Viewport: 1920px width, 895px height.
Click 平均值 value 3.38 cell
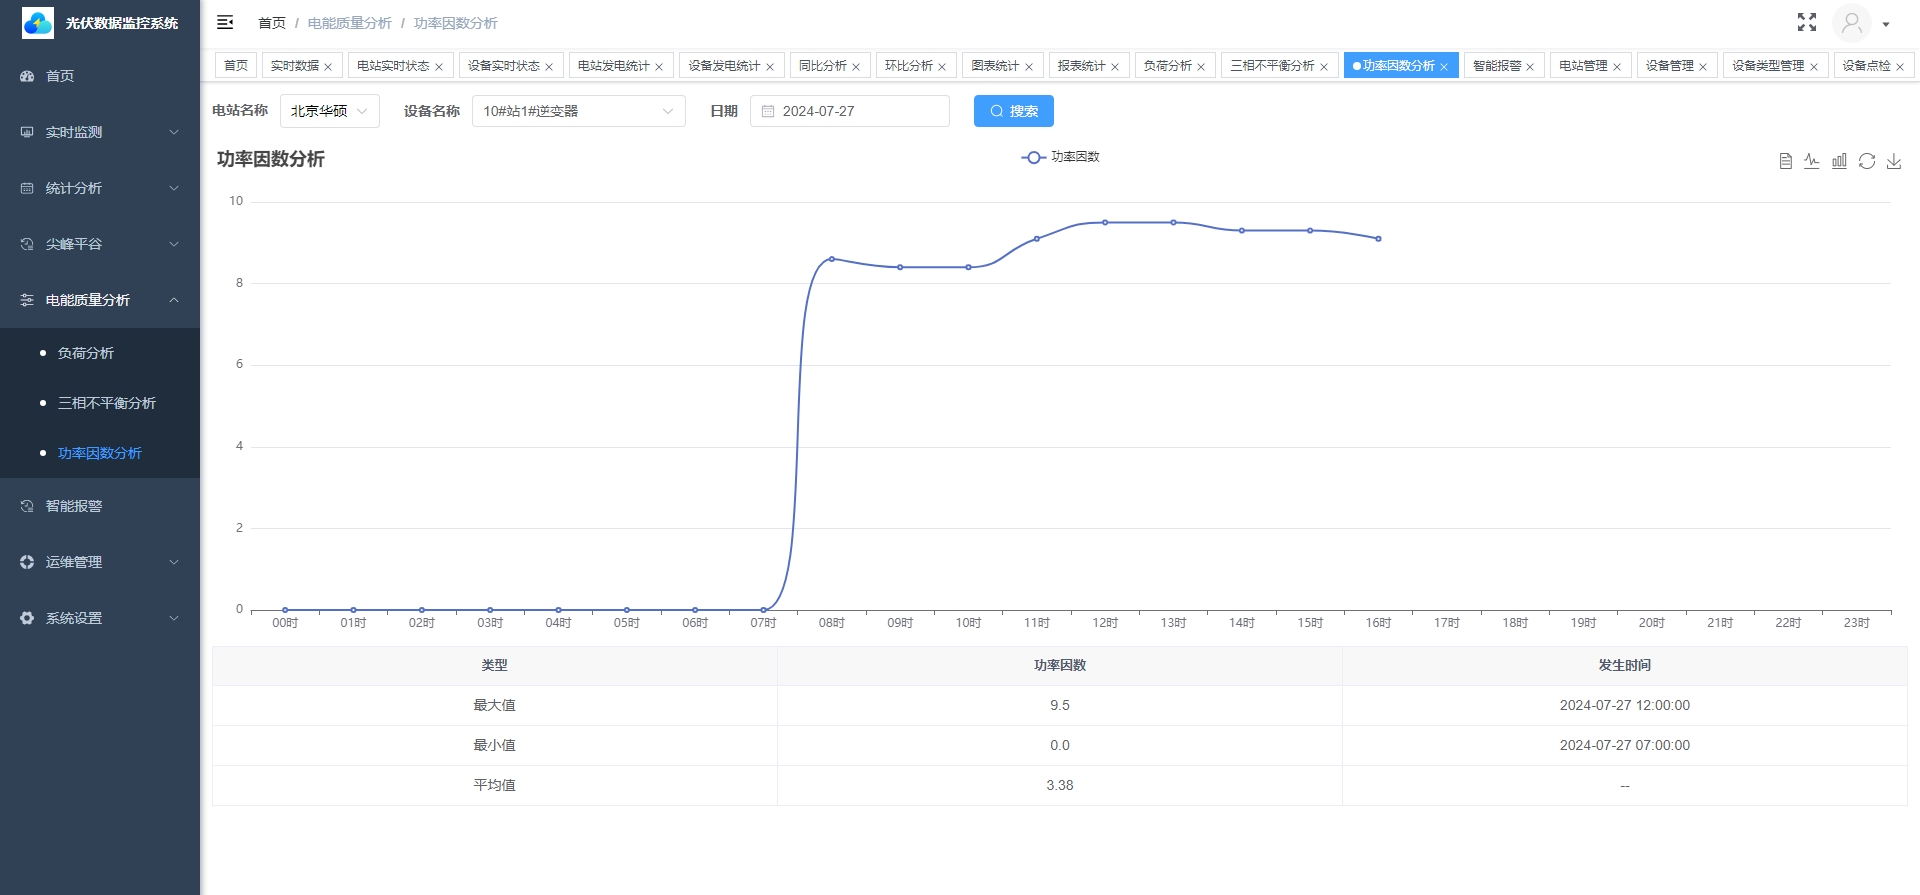1060,786
